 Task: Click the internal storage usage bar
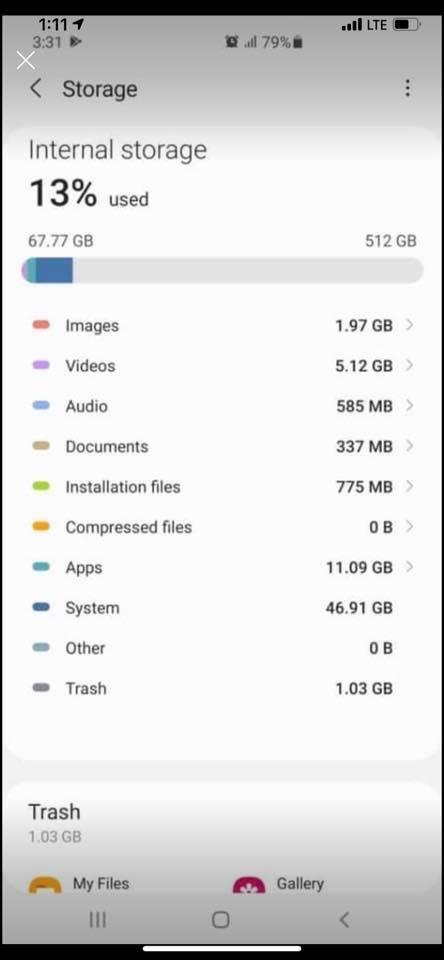pos(222,270)
